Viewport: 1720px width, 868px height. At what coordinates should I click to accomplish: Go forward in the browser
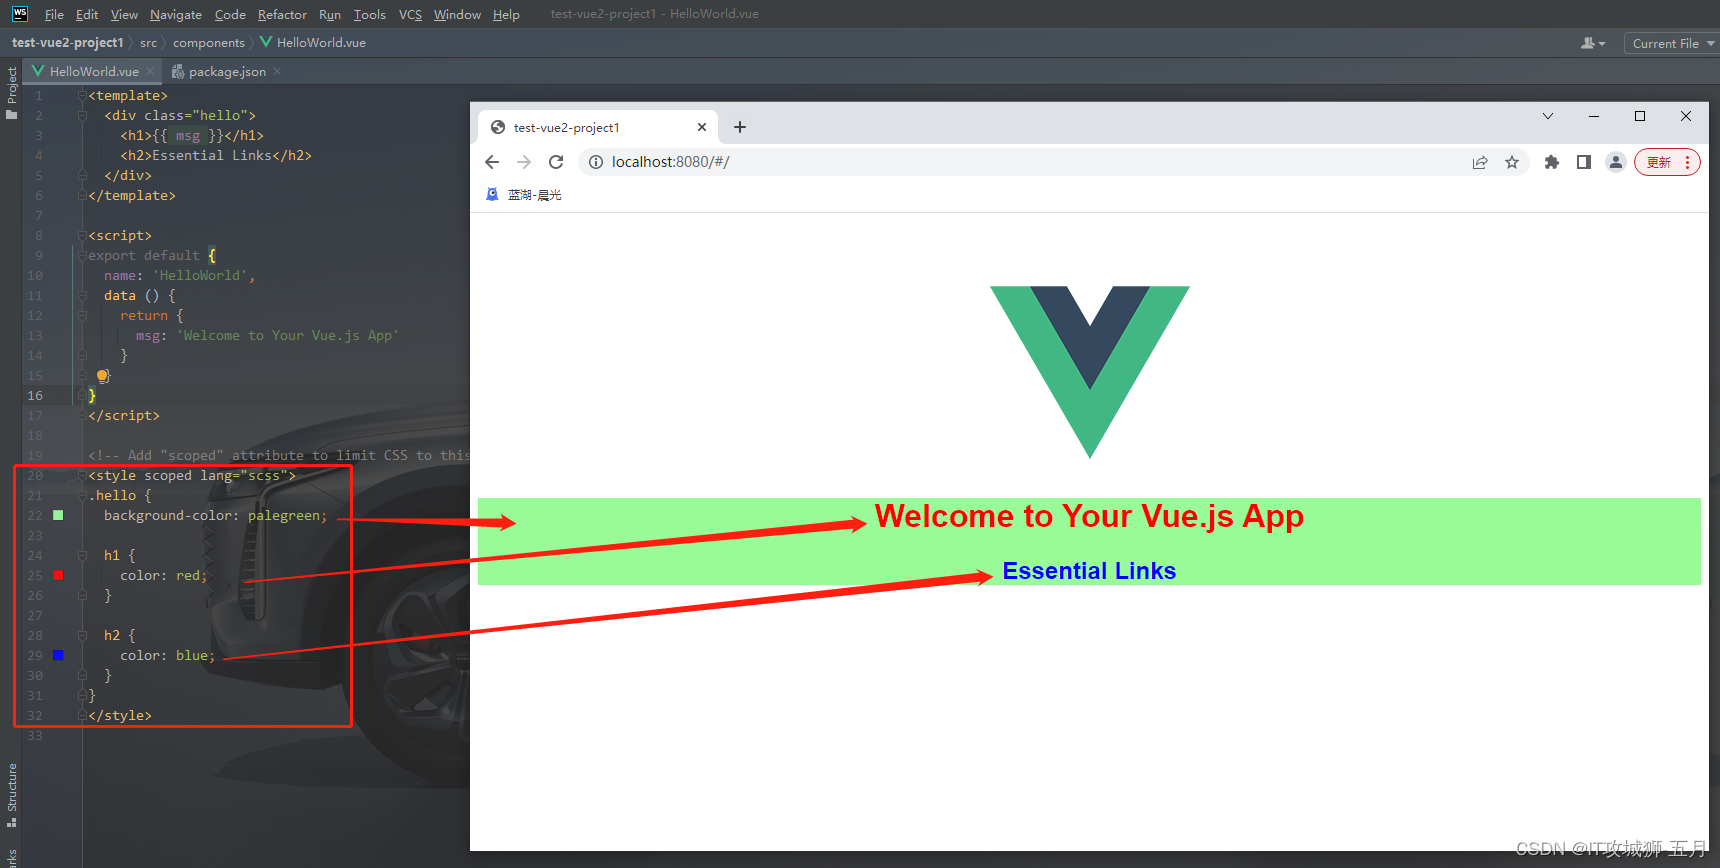click(524, 162)
